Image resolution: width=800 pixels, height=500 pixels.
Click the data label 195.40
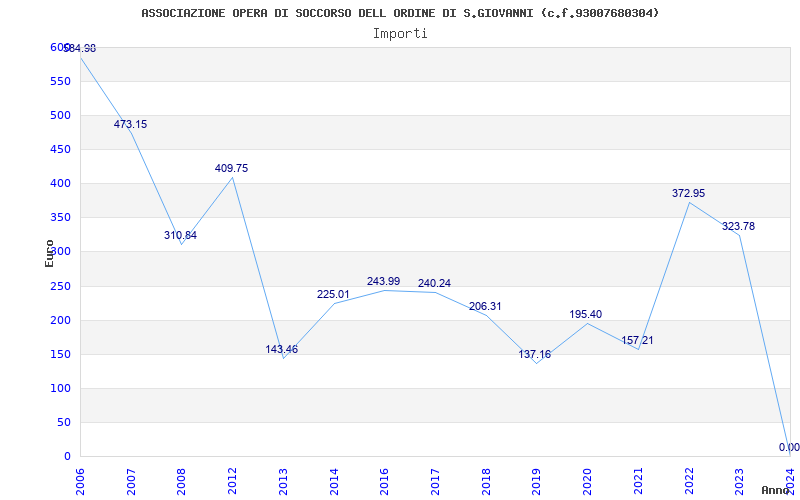586,314
